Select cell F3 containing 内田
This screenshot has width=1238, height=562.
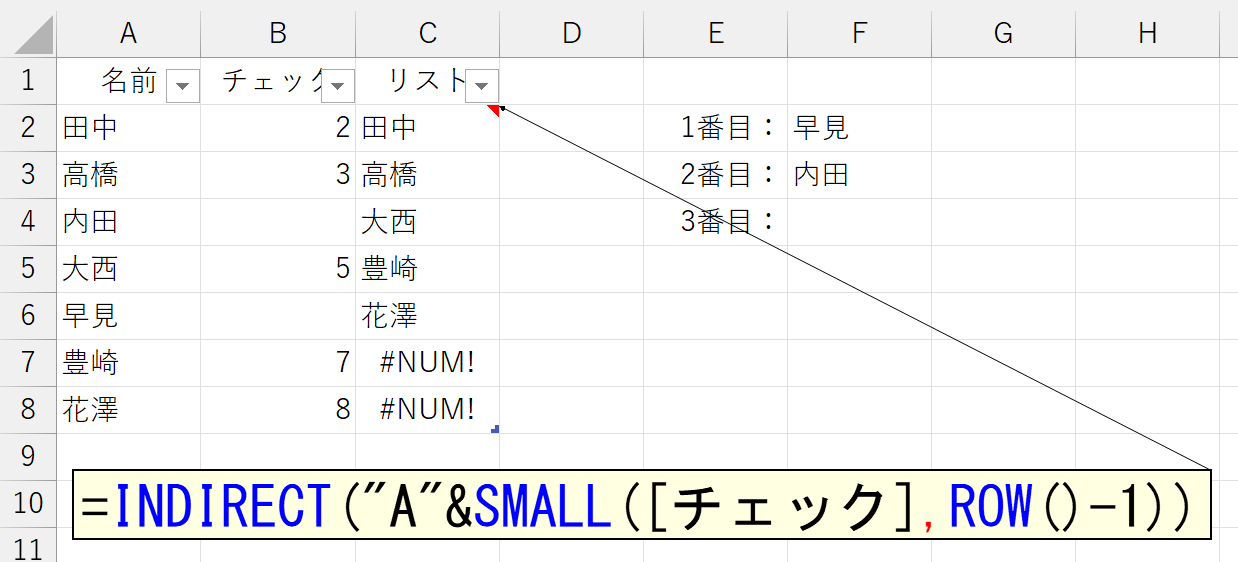pyautogui.click(x=858, y=175)
